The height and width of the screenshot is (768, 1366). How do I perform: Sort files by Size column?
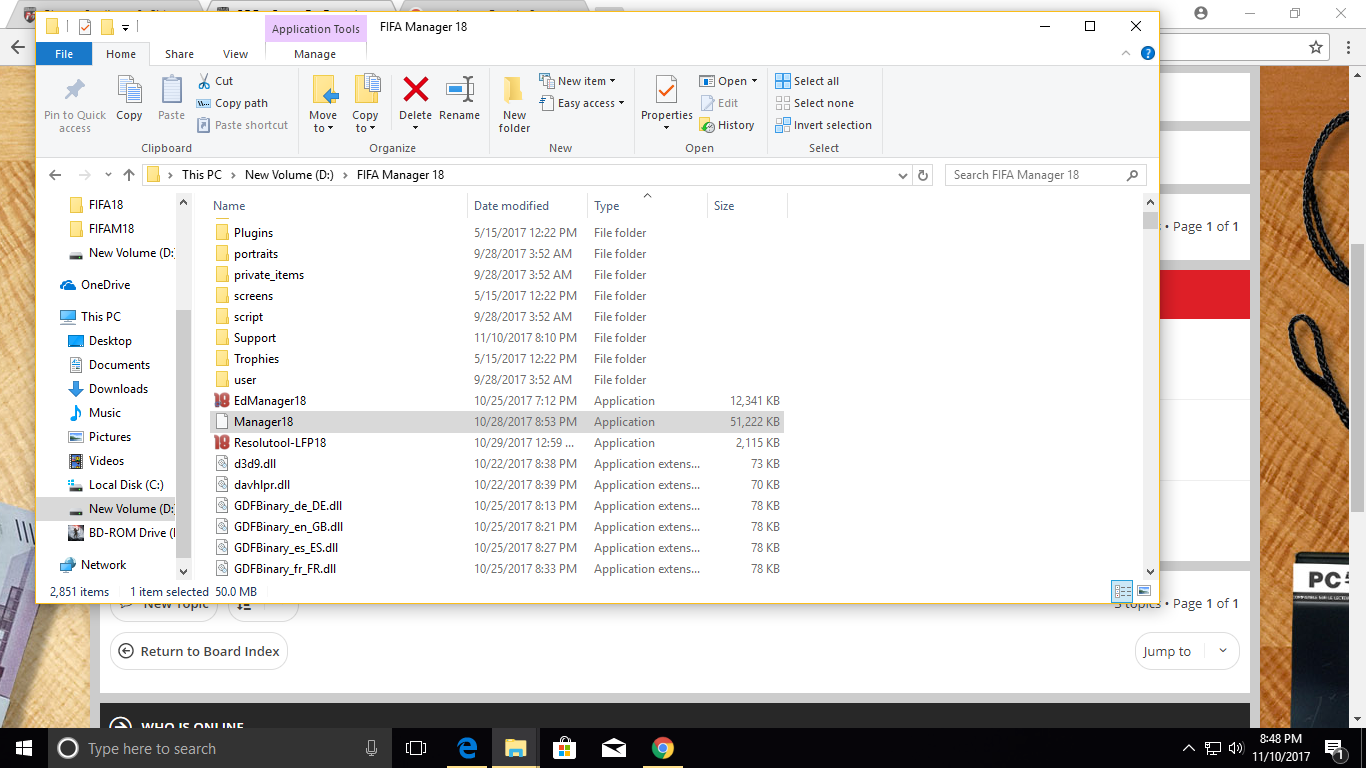pos(747,206)
